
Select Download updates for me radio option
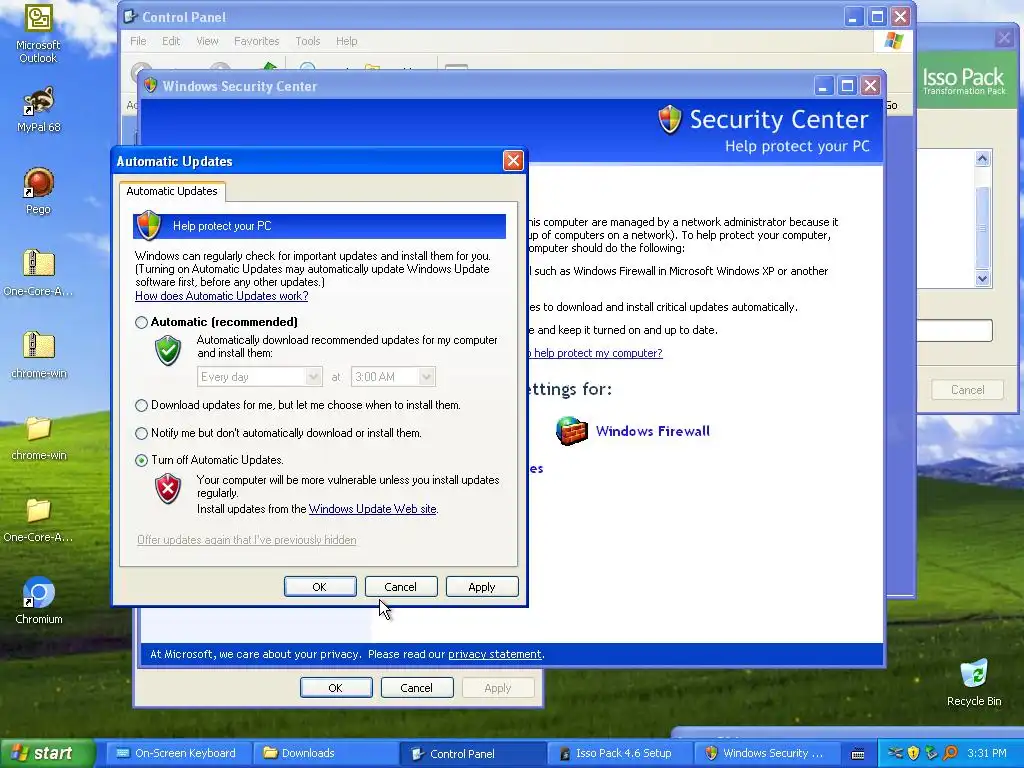(x=141, y=406)
